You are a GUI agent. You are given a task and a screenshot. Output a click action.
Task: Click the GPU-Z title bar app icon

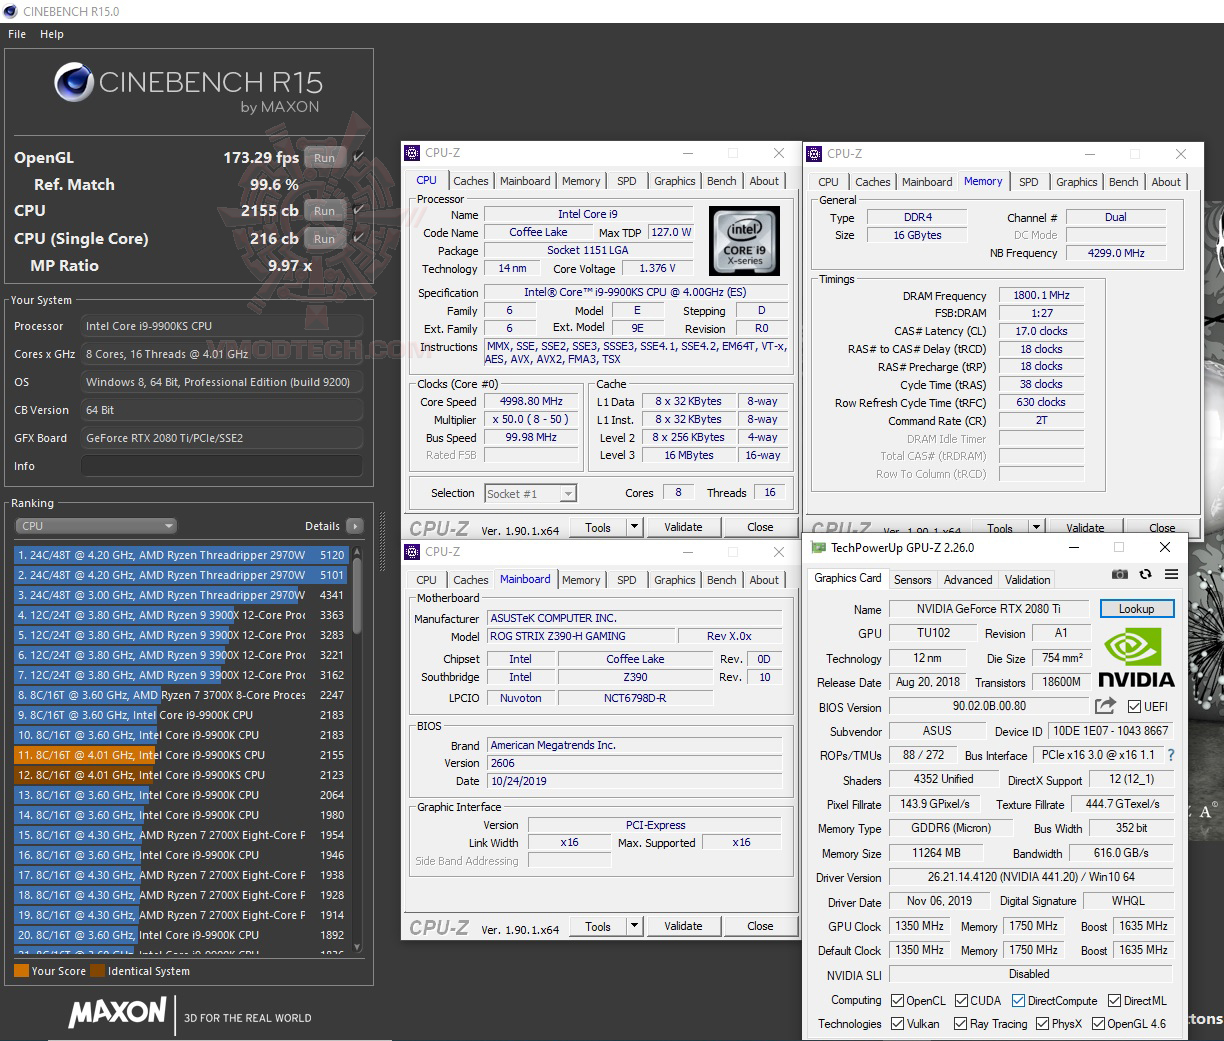pyautogui.click(x=819, y=547)
